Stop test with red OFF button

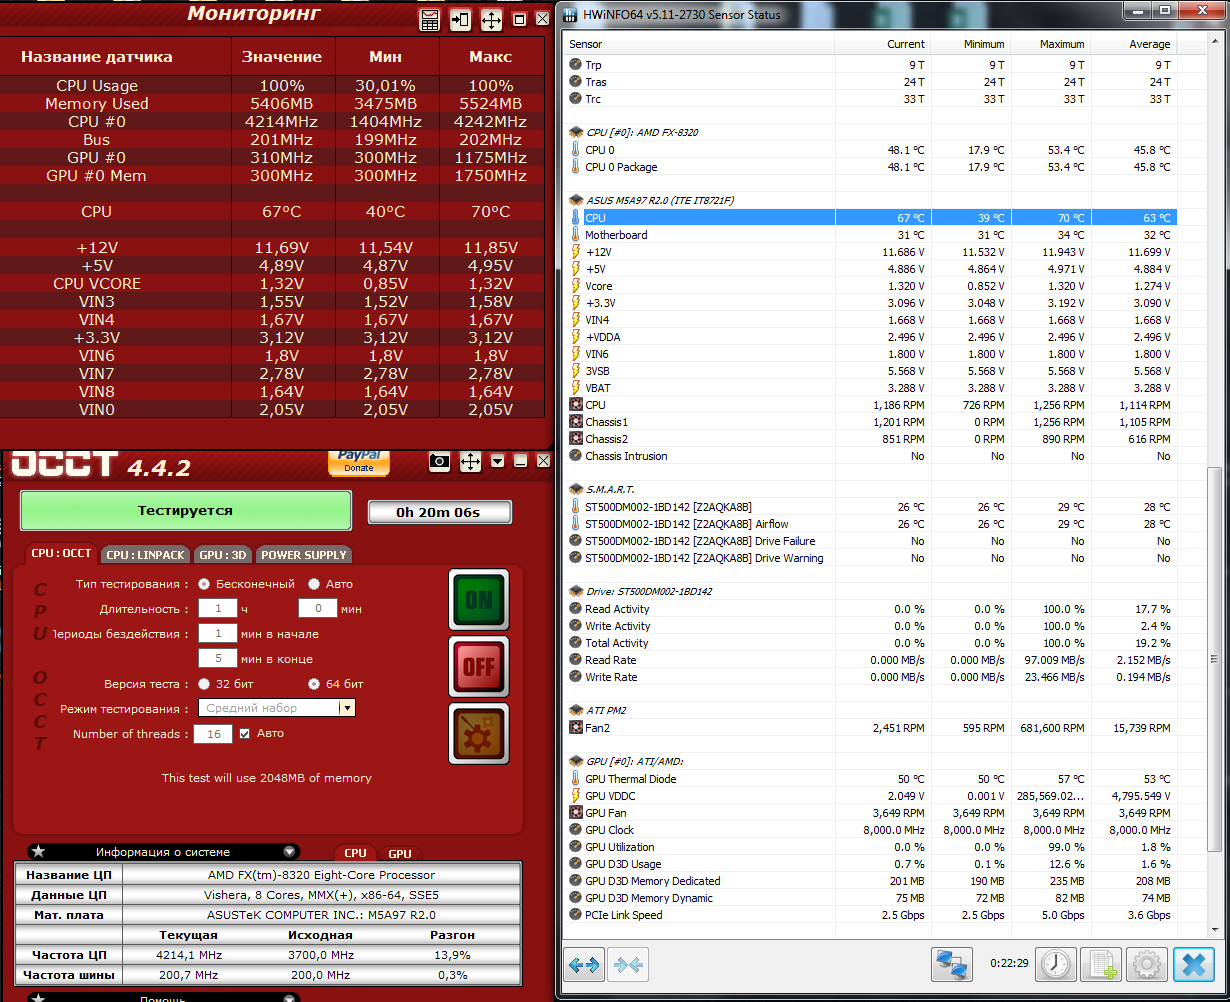tap(479, 666)
